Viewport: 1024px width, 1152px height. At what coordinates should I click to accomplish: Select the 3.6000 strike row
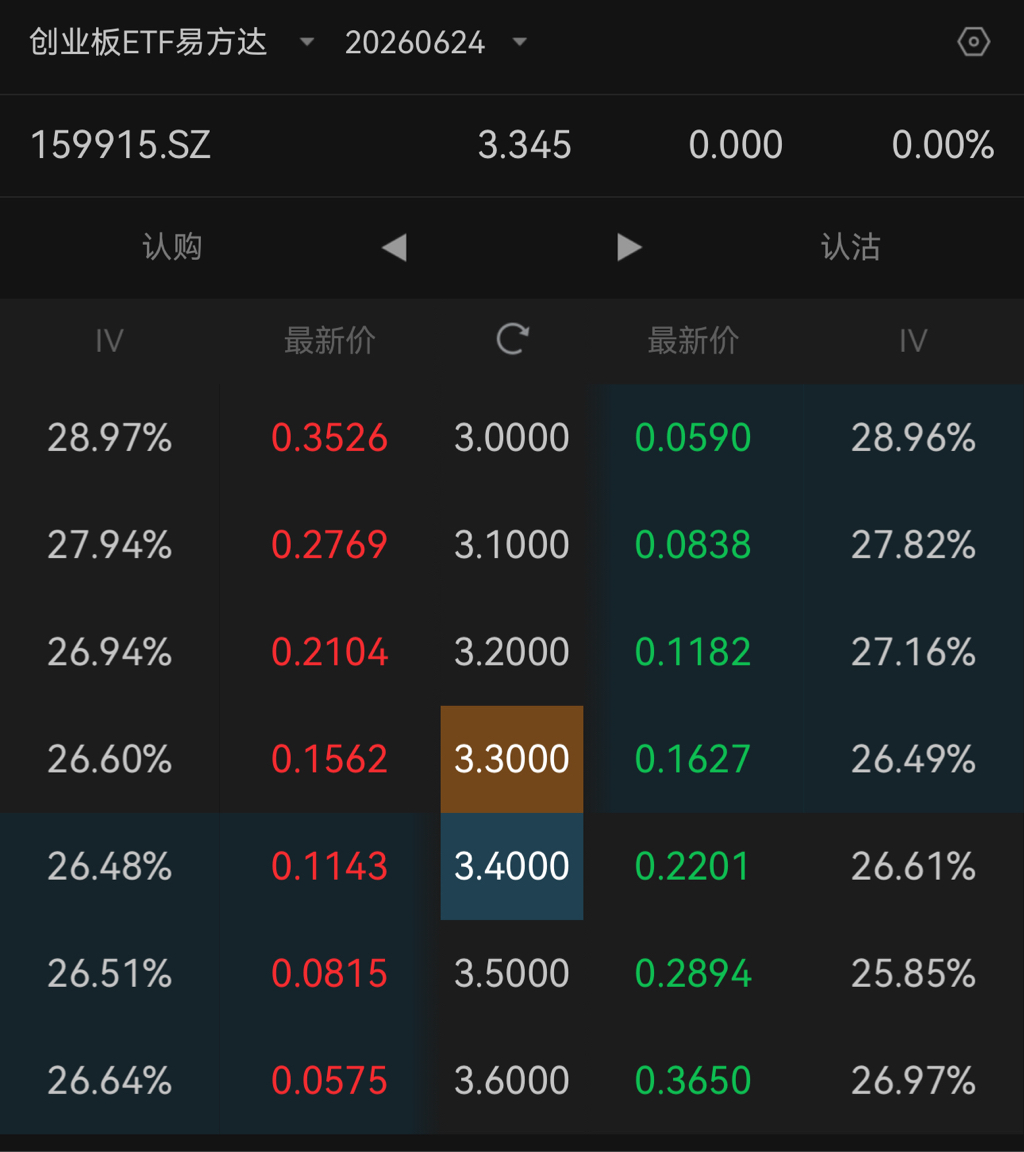tap(512, 1080)
